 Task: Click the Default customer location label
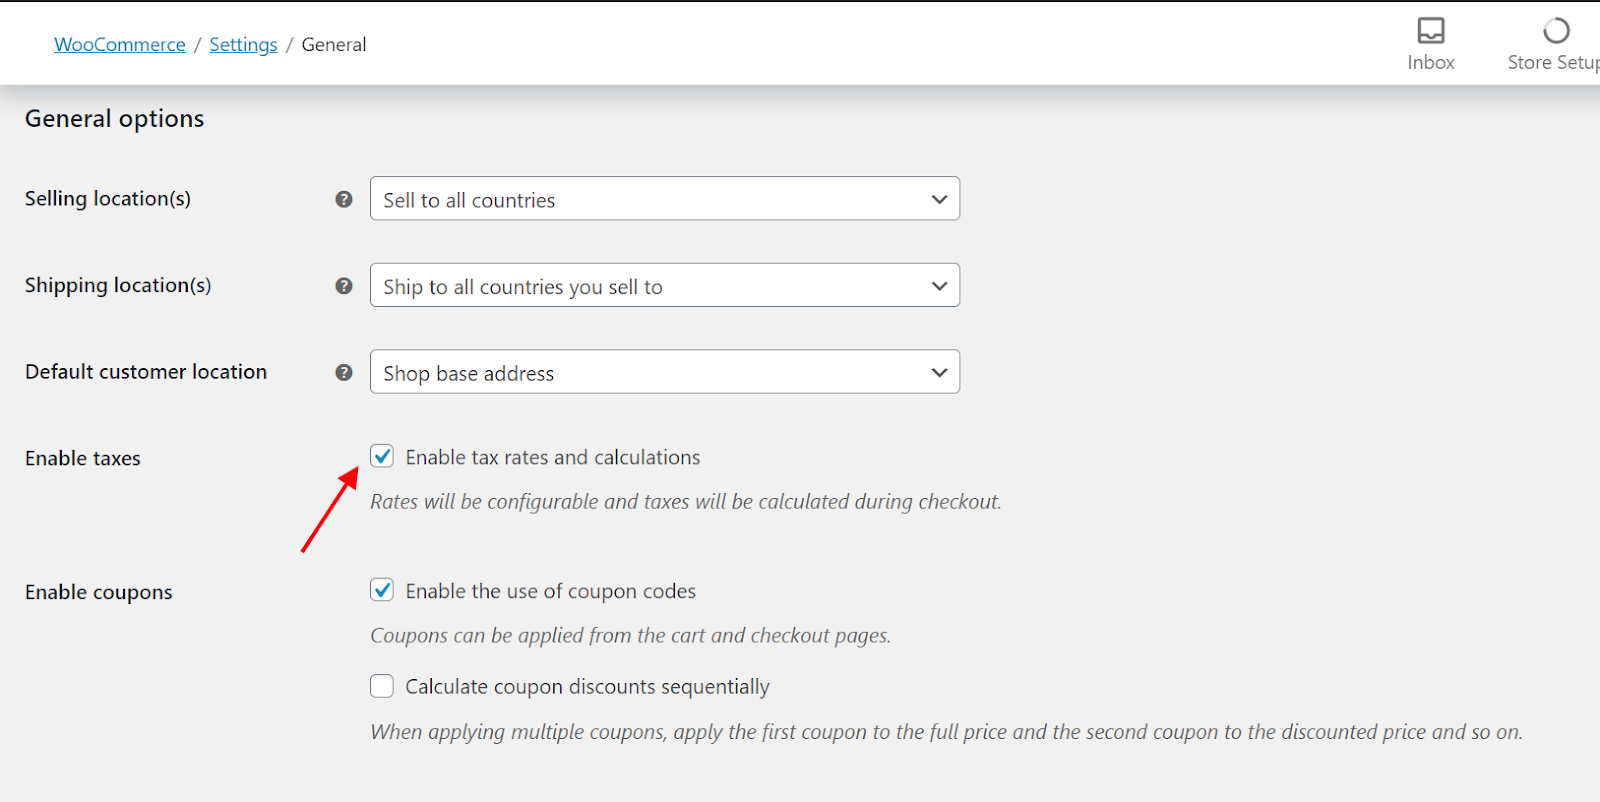pos(146,372)
